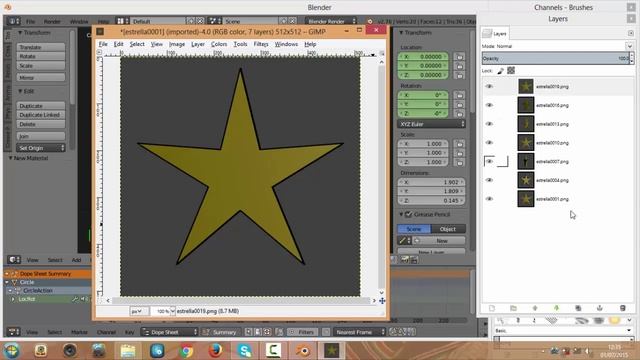640x360 pixels.
Task: Click the Blender Duplicate Linked button
Action: [x=40, y=115]
